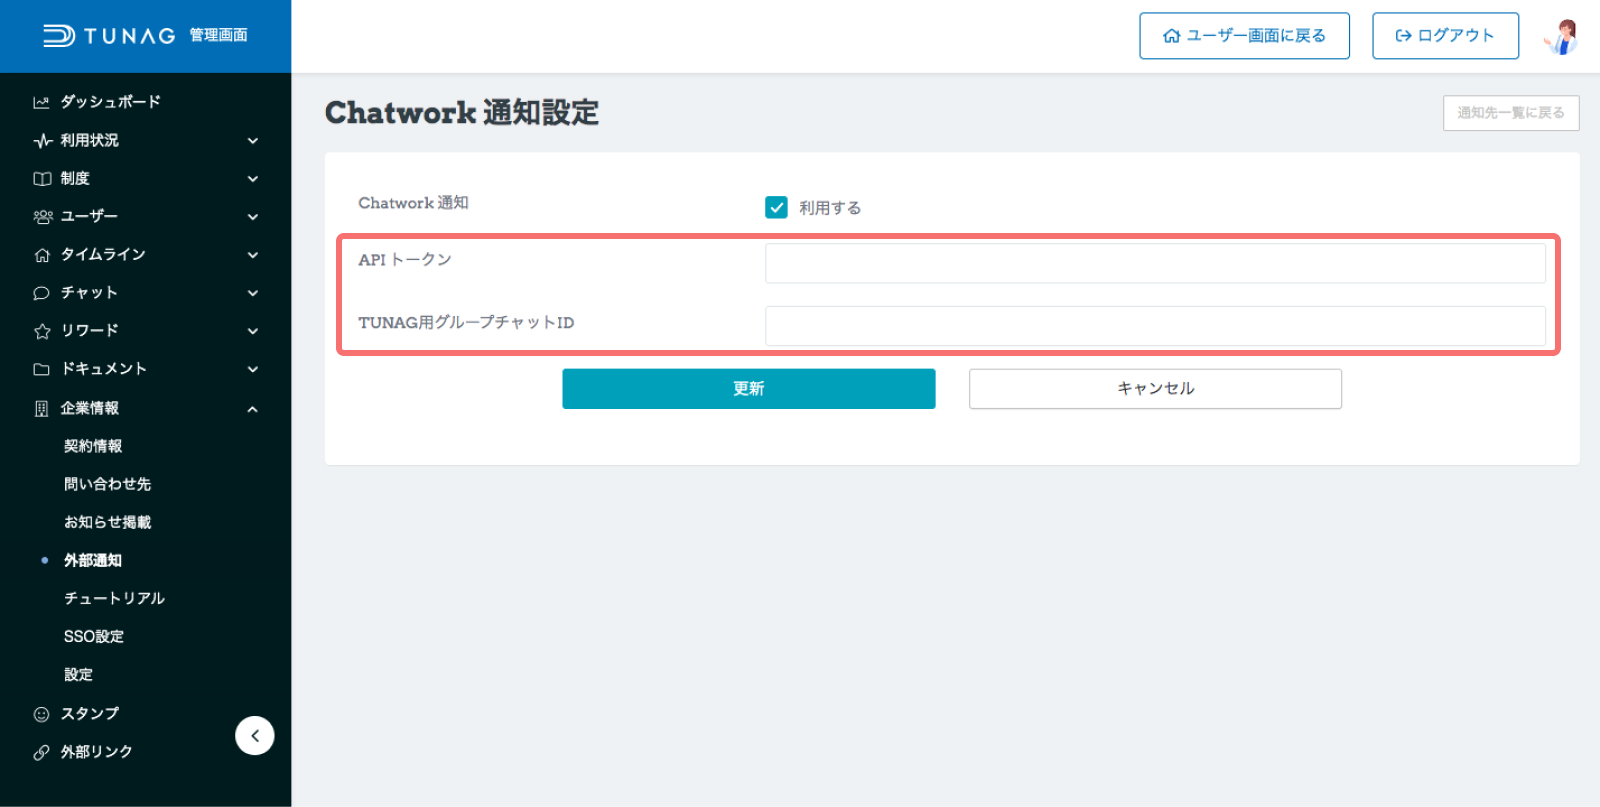Click the 制度 book icon
1600x807 pixels.
[42, 179]
